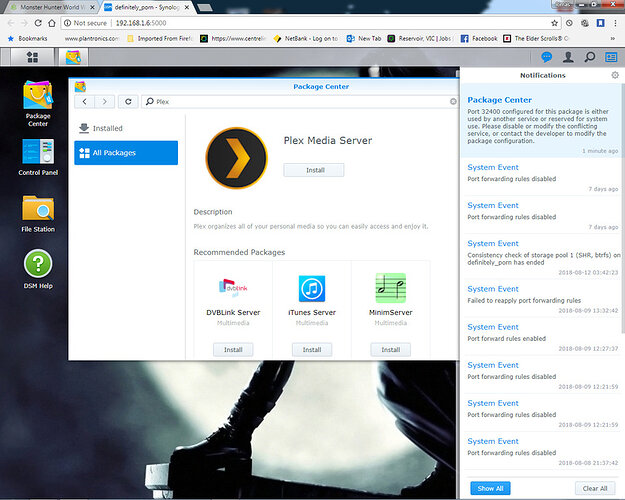The height and width of the screenshot is (500, 625).
Task: Install MinimServer package
Action: pyautogui.click(x=391, y=350)
